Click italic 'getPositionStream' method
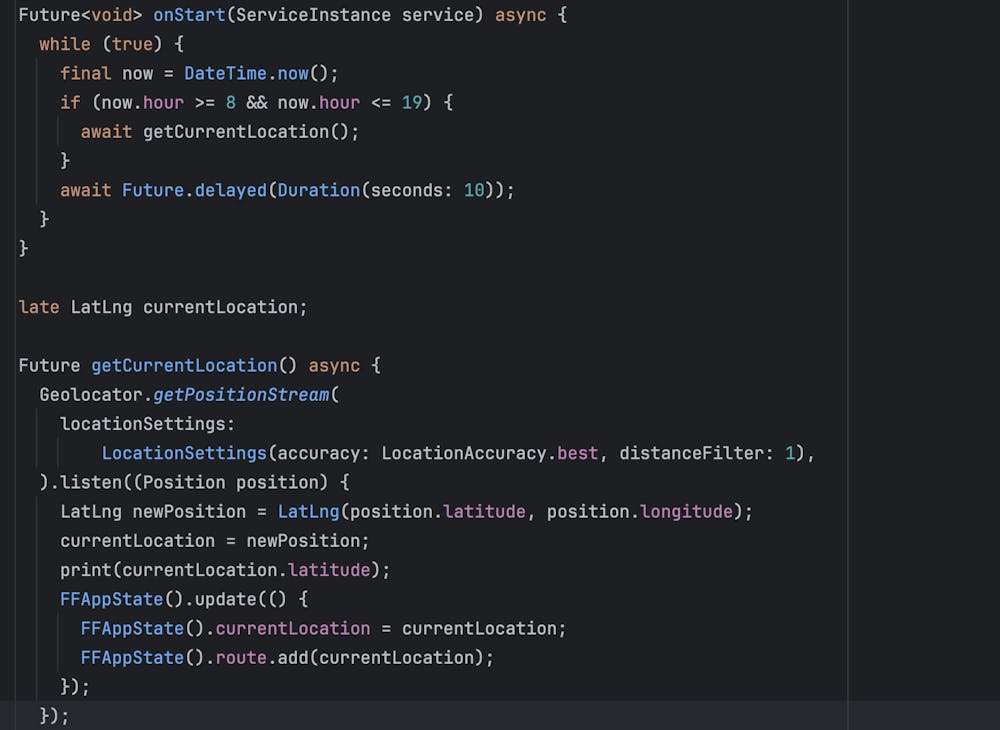Screen dimensions: 1000x730 tap(241, 395)
